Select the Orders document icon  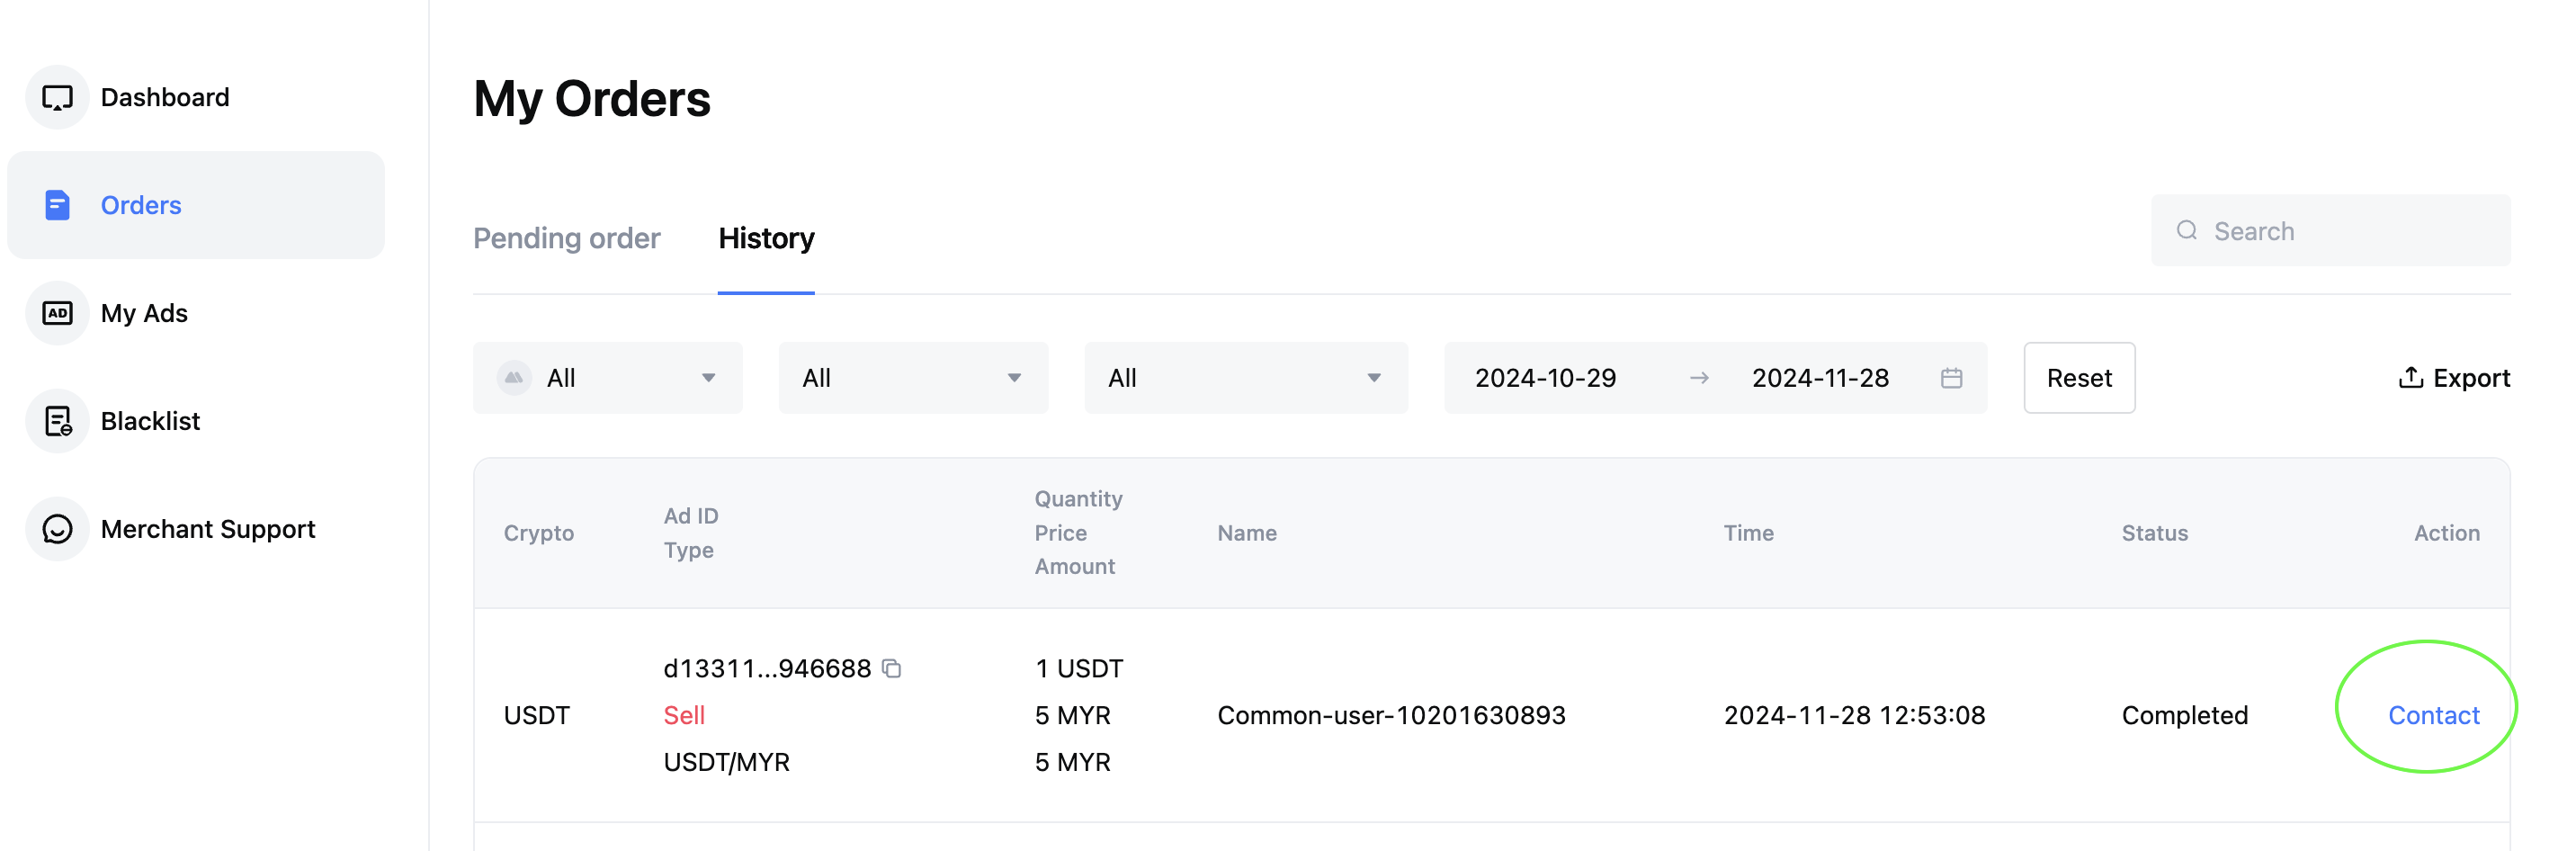pos(57,206)
